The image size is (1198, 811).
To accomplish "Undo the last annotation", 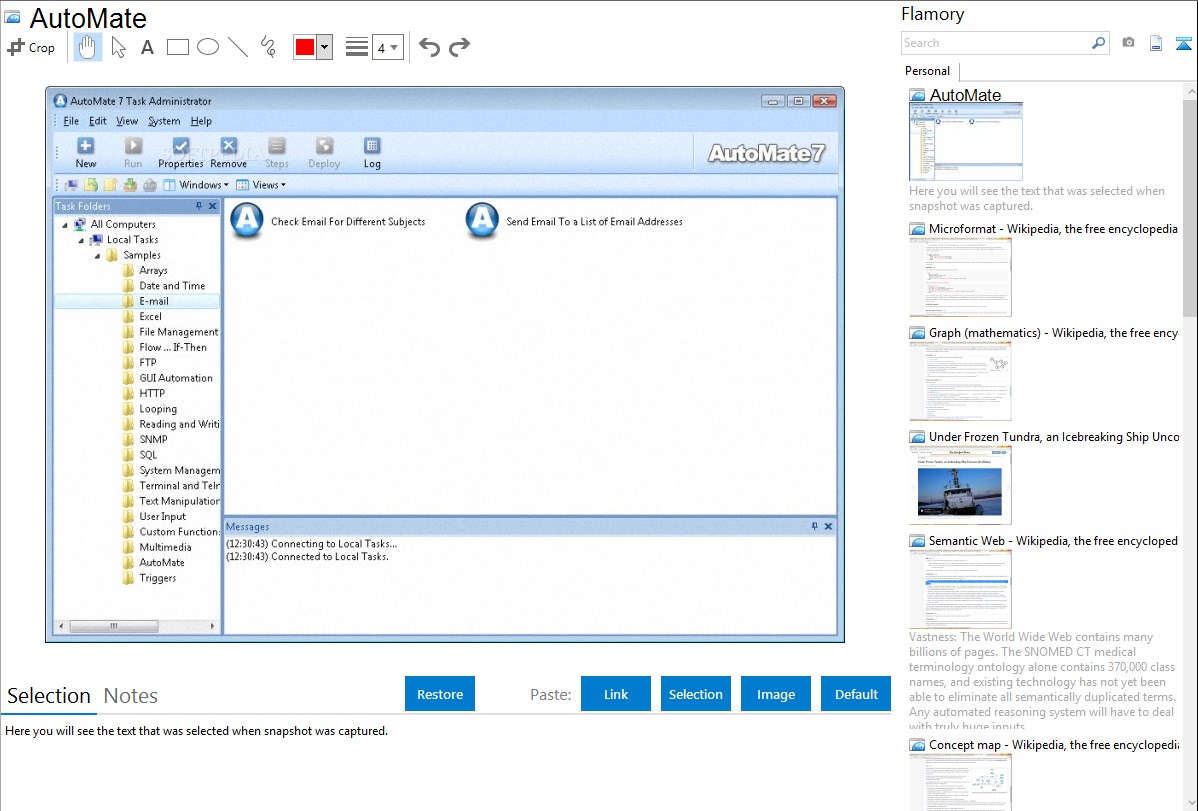I will coord(429,47).
